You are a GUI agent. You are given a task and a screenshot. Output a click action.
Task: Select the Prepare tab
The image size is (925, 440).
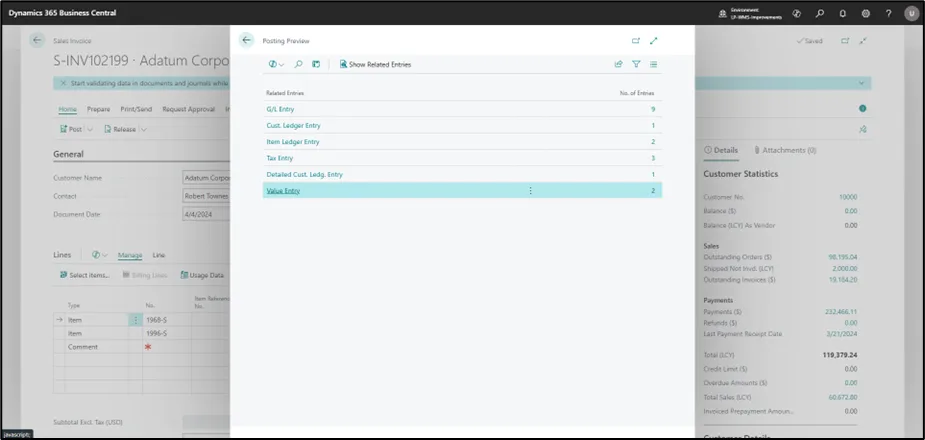point(99,109)
